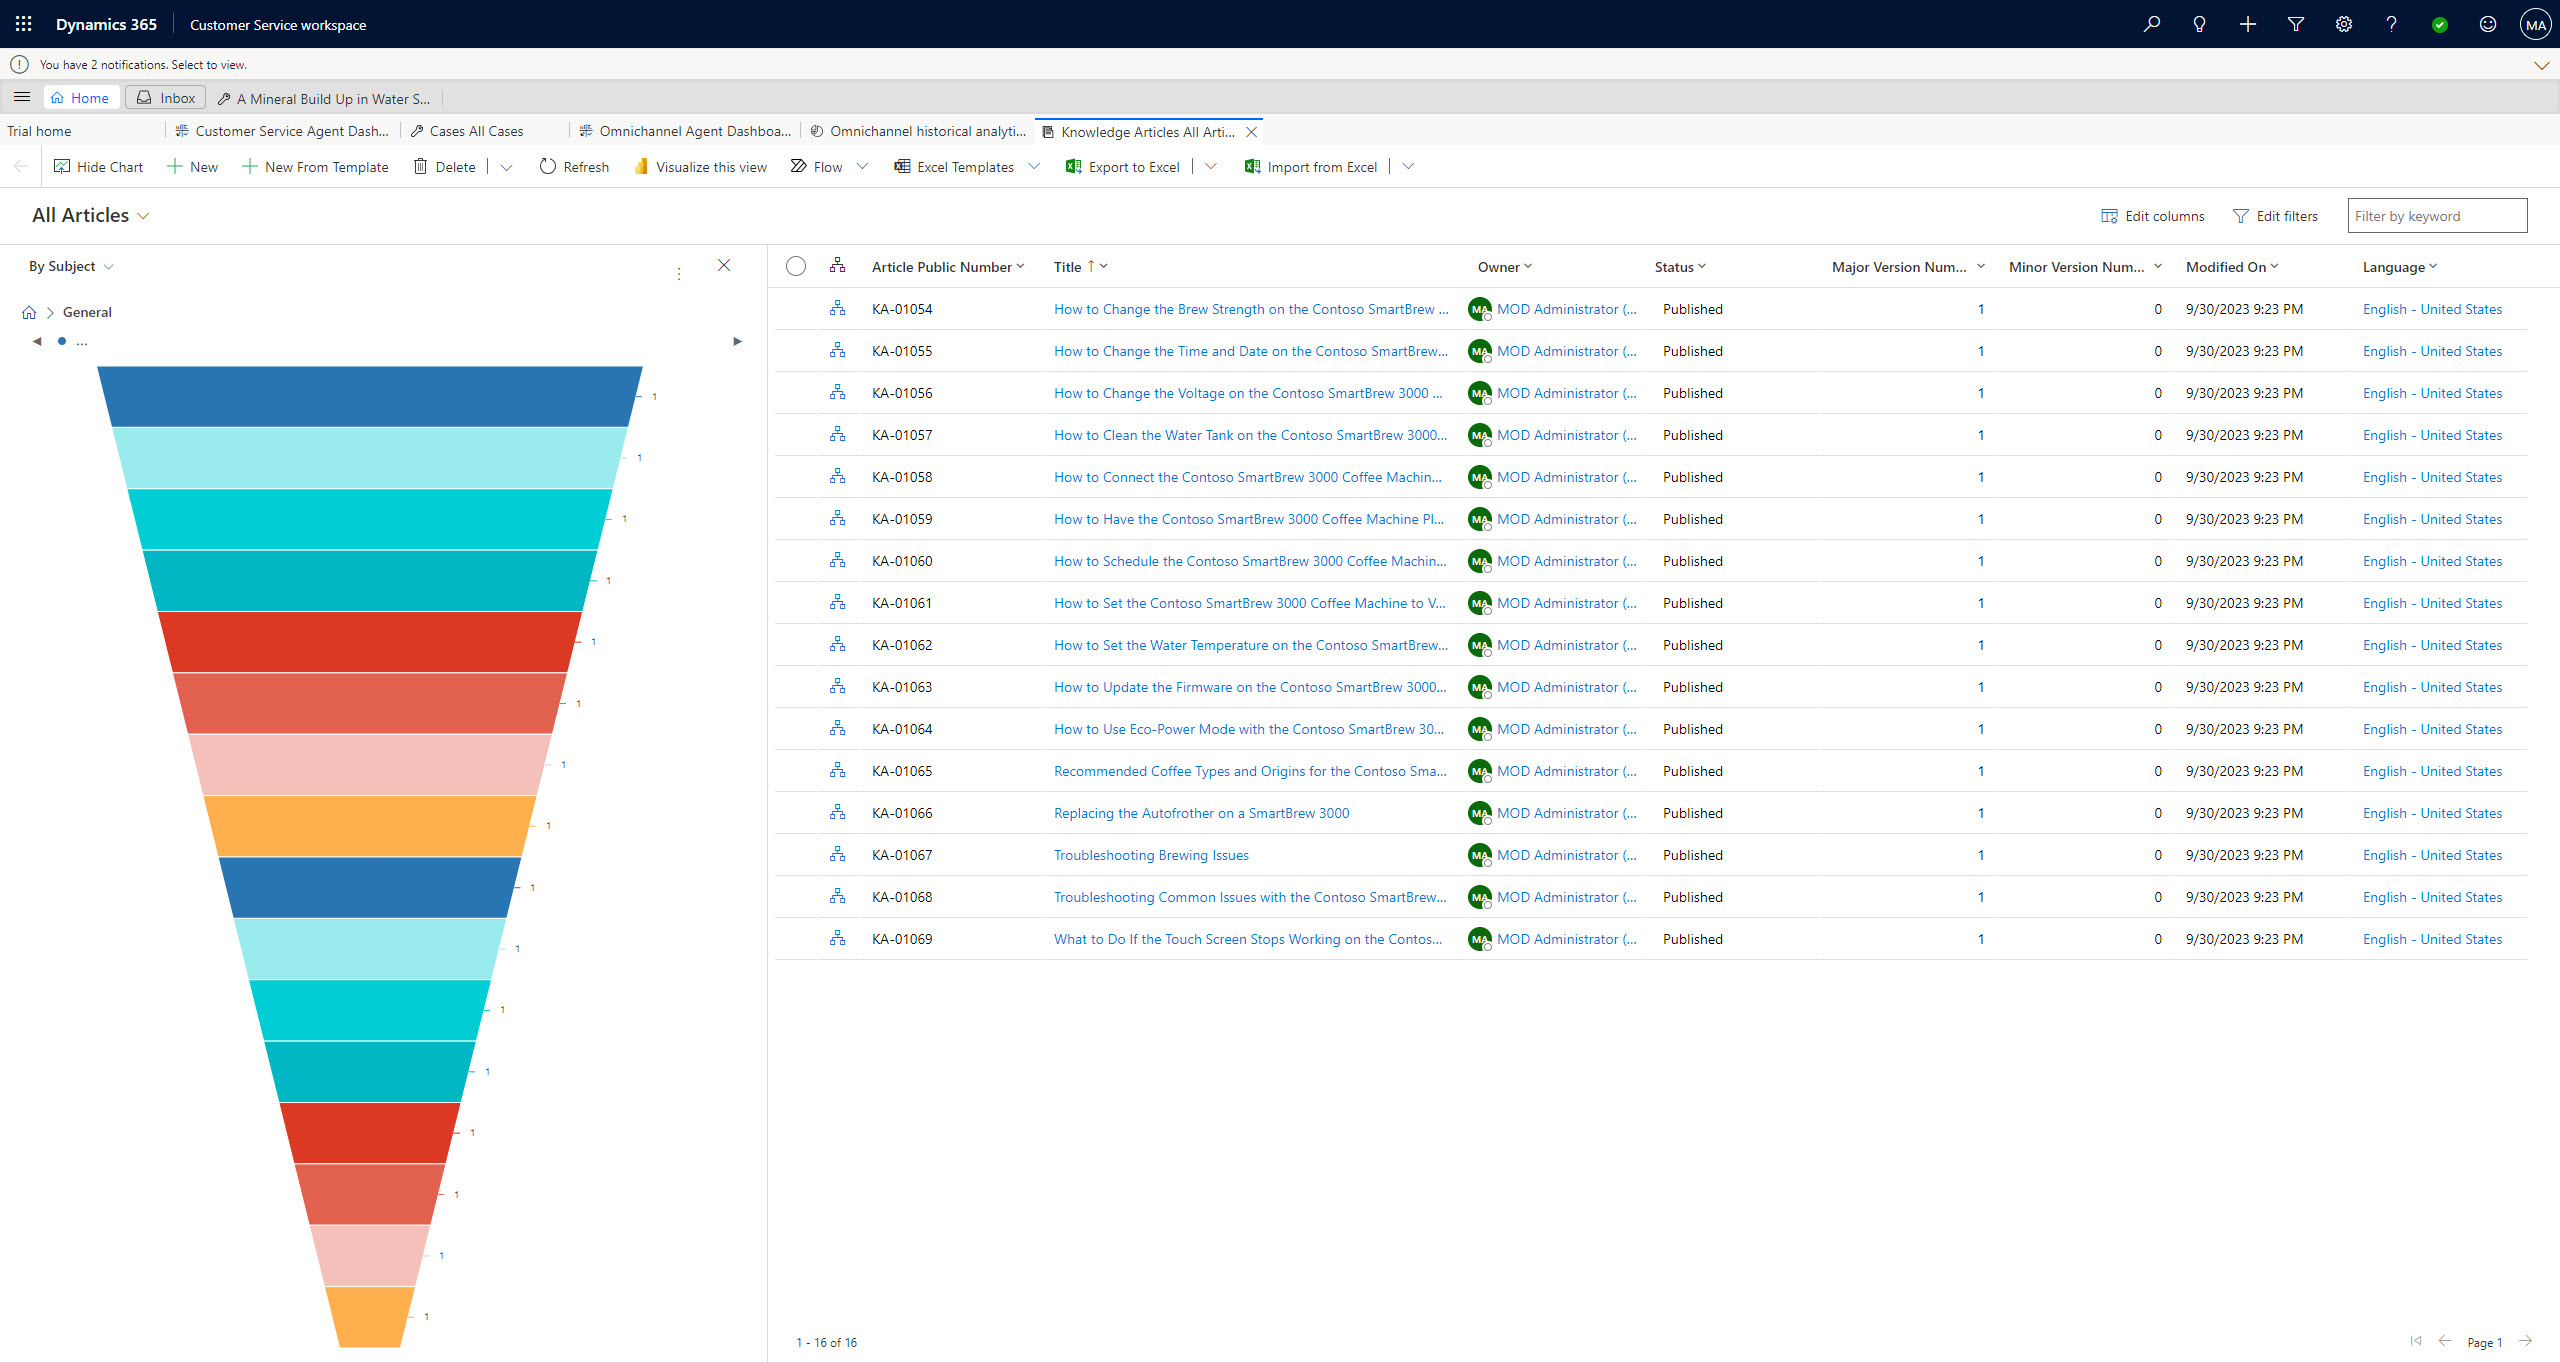Click the Edit columns button
Viewport: 2560px width, 1363px height.
pyautogui.click(x=2153, y=216)
